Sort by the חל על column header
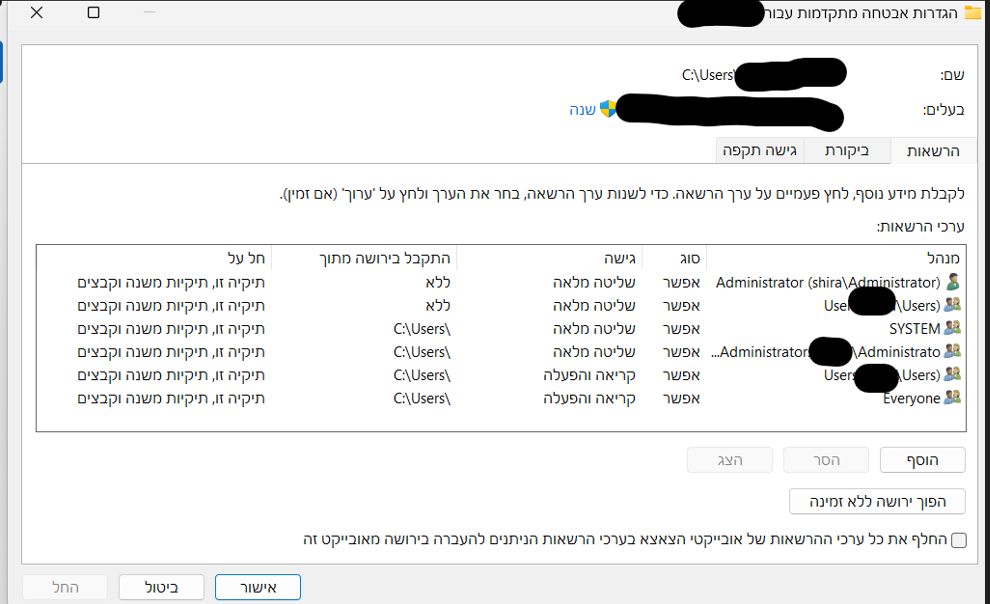990x604 pixels. coord(154,258)
